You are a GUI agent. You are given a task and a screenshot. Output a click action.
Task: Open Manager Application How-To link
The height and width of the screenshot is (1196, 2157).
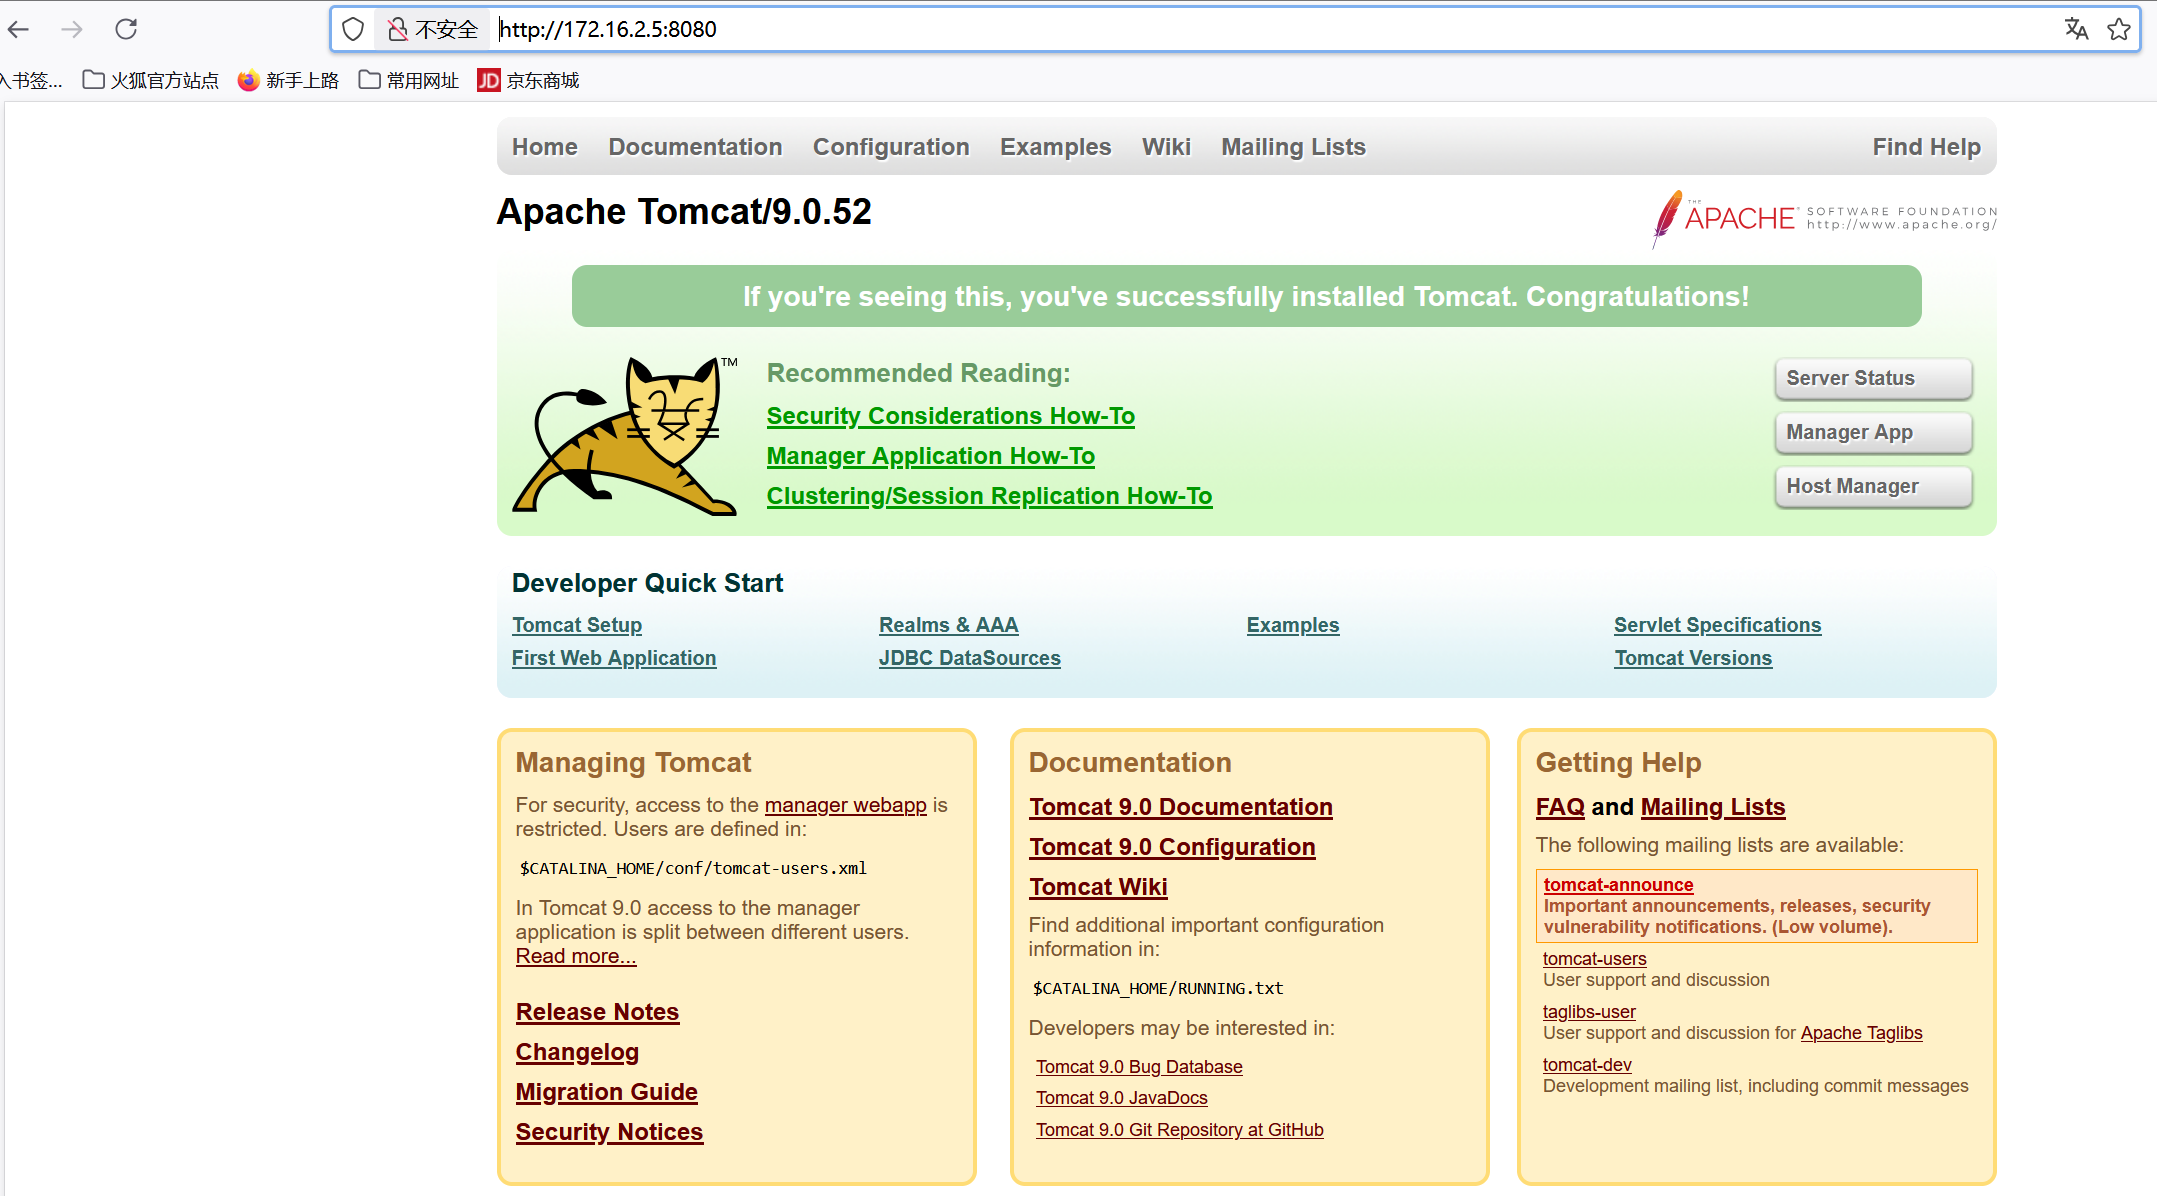[x=930, y=456]
